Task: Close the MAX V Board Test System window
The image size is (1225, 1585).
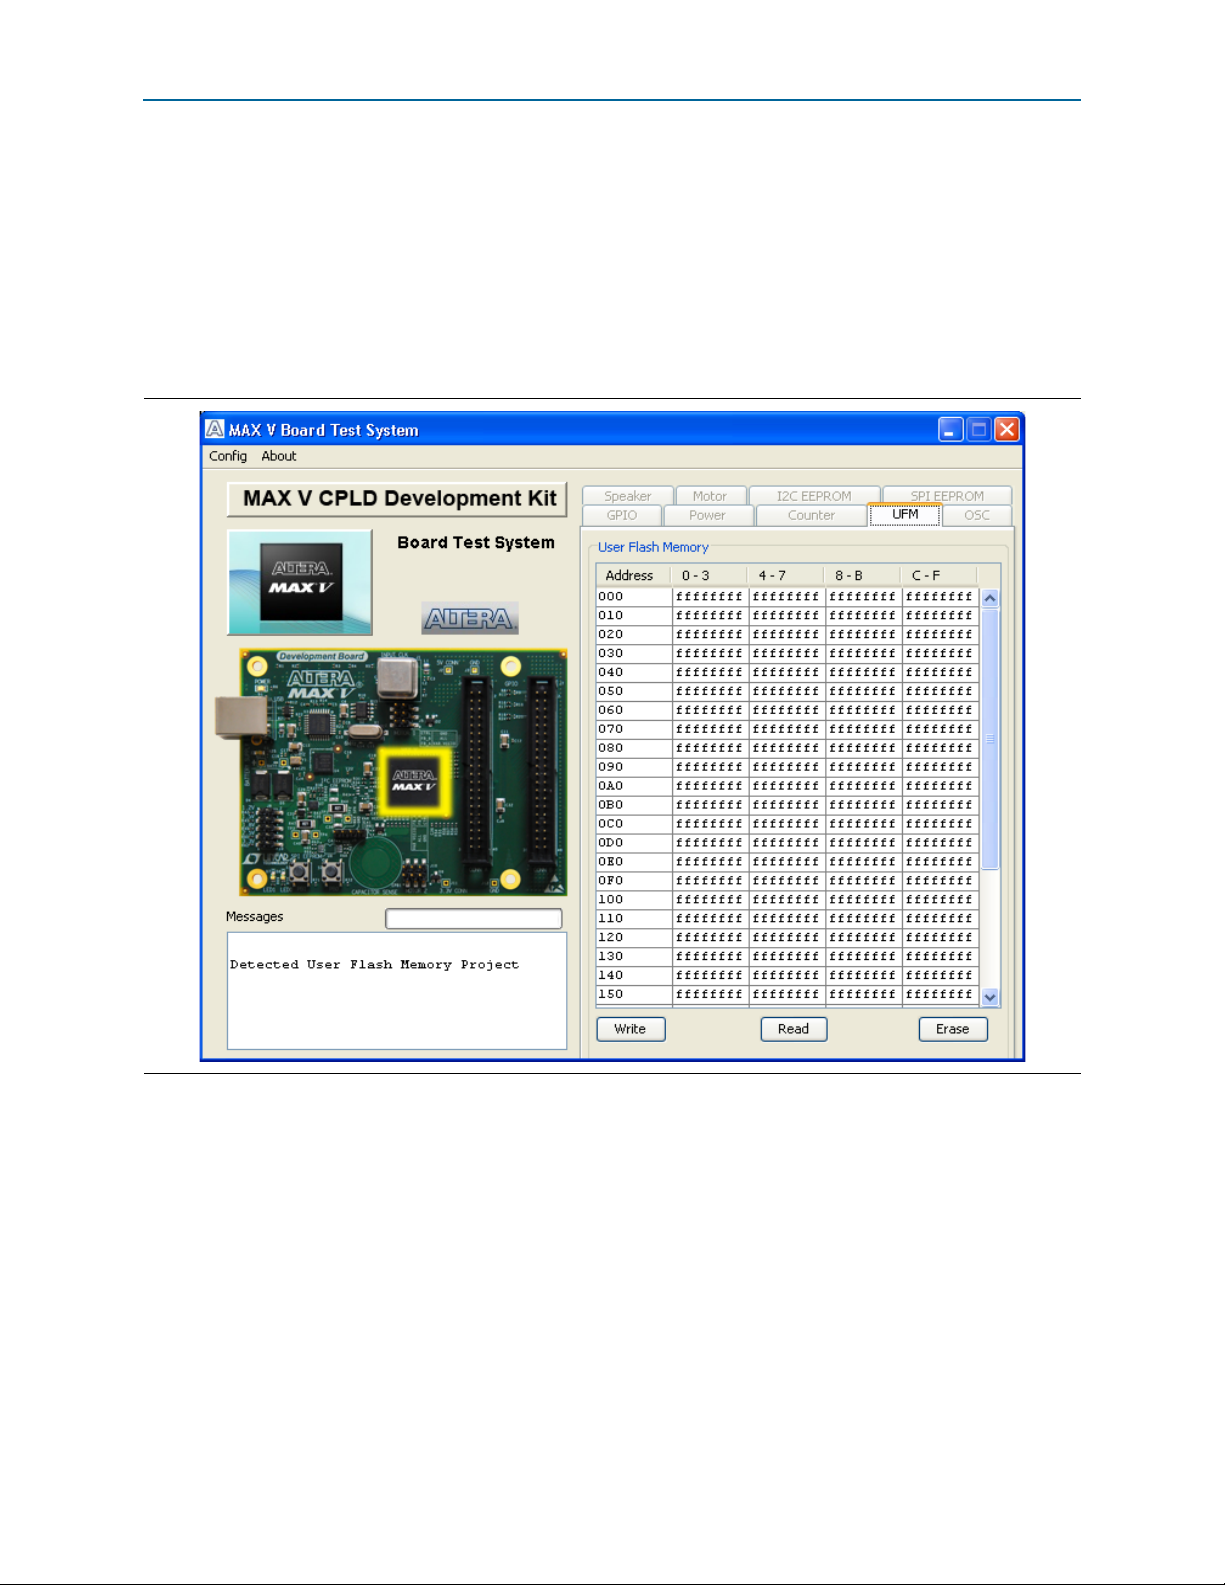Action: point(1007,430)
